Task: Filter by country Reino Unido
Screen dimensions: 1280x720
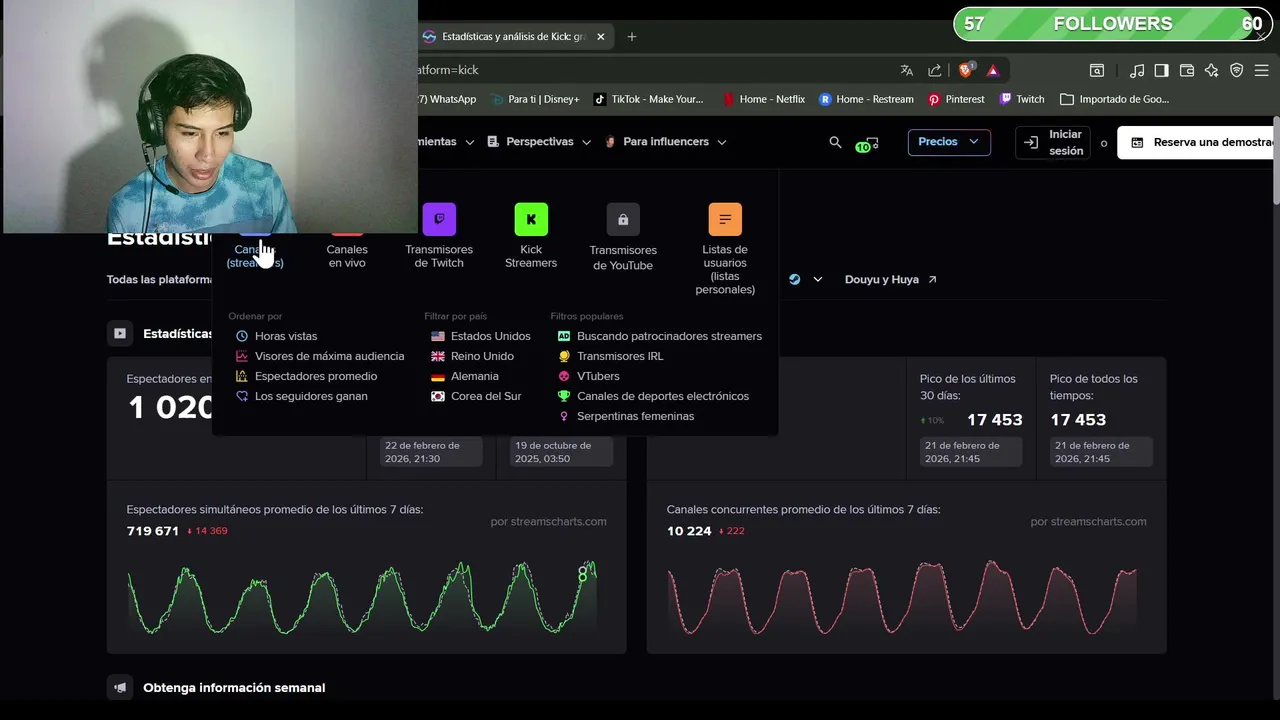Action: [x=472, y=356]
